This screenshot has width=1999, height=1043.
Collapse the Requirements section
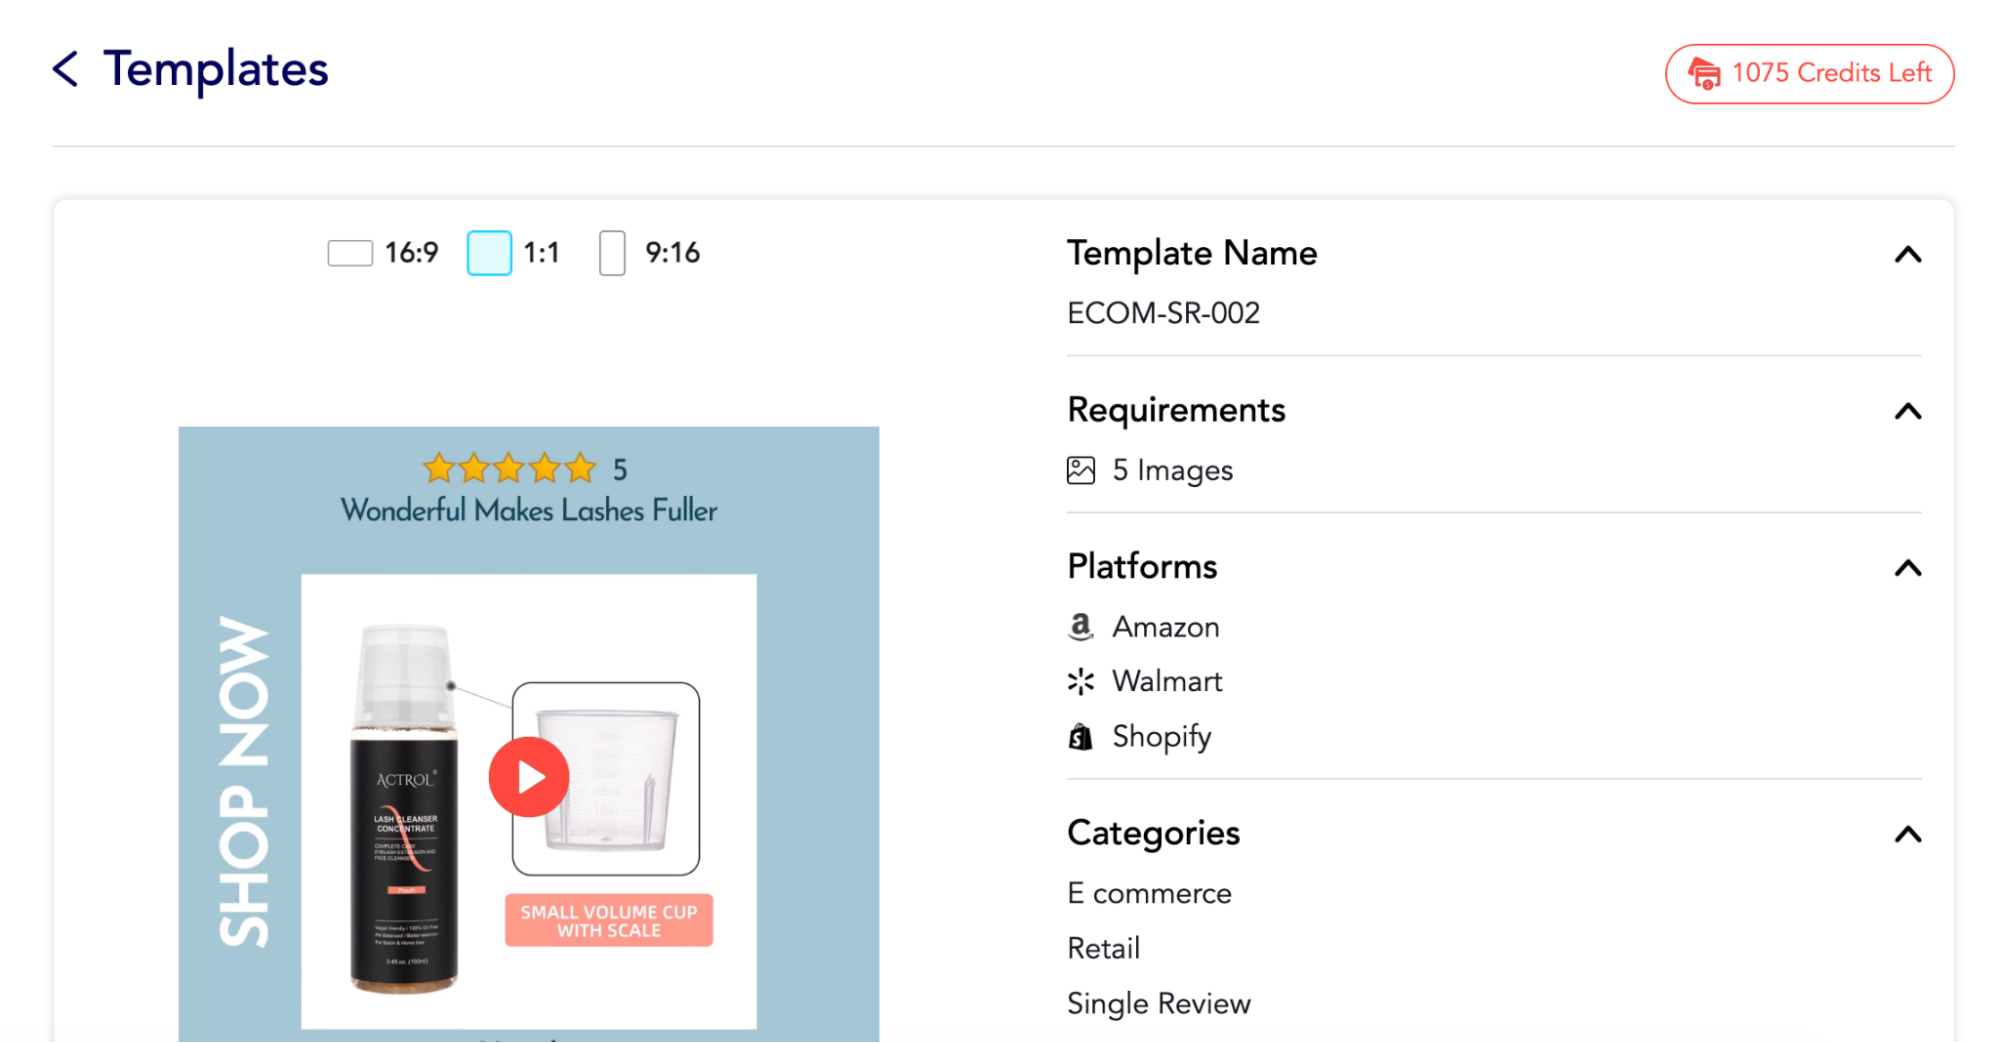coord(1907,411)
